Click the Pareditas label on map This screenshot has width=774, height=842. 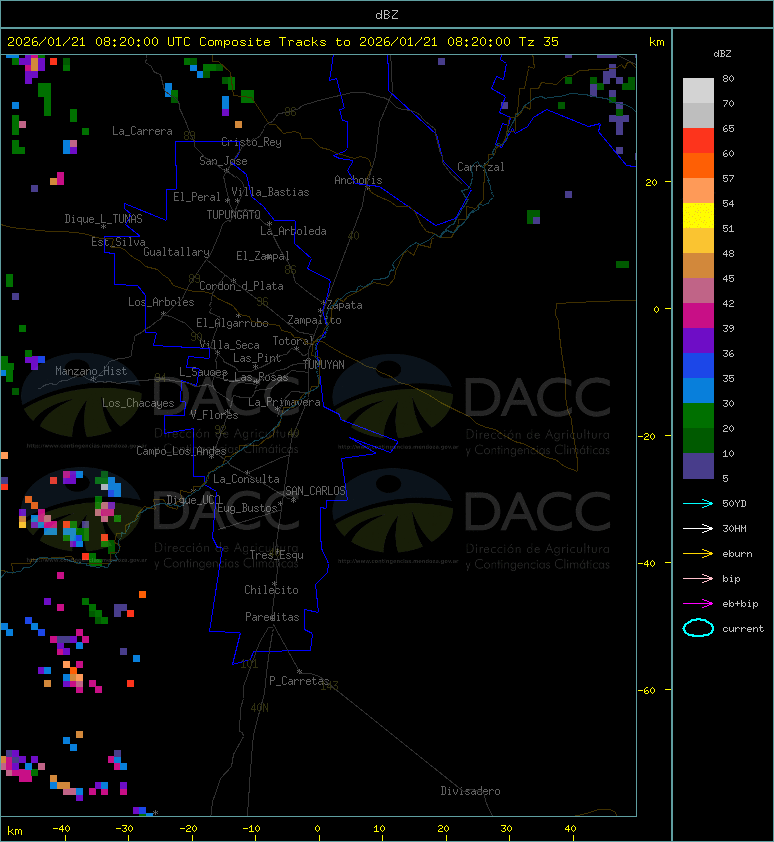tap(272, 617)
